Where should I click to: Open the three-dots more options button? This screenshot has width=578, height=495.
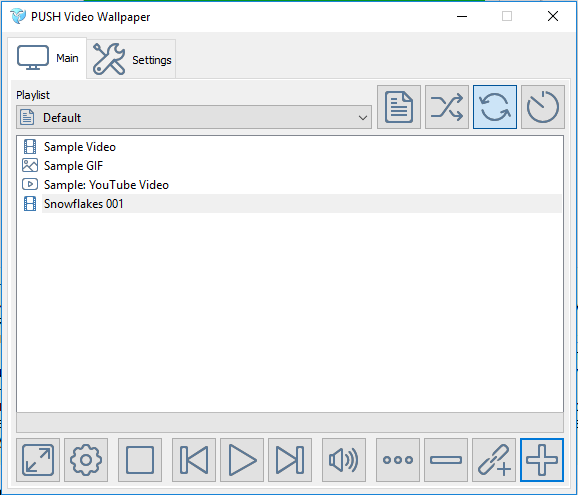coord(398,460)
